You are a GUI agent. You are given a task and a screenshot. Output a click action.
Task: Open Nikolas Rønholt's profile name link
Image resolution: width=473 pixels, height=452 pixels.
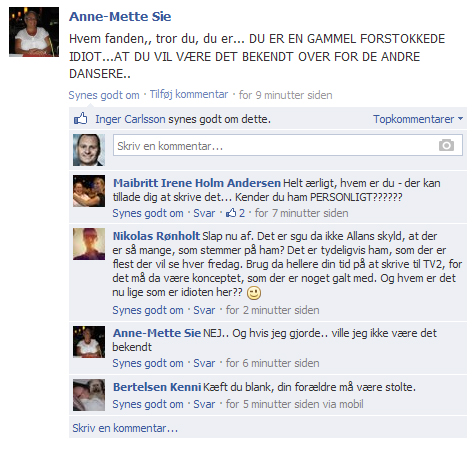point(156,236)
